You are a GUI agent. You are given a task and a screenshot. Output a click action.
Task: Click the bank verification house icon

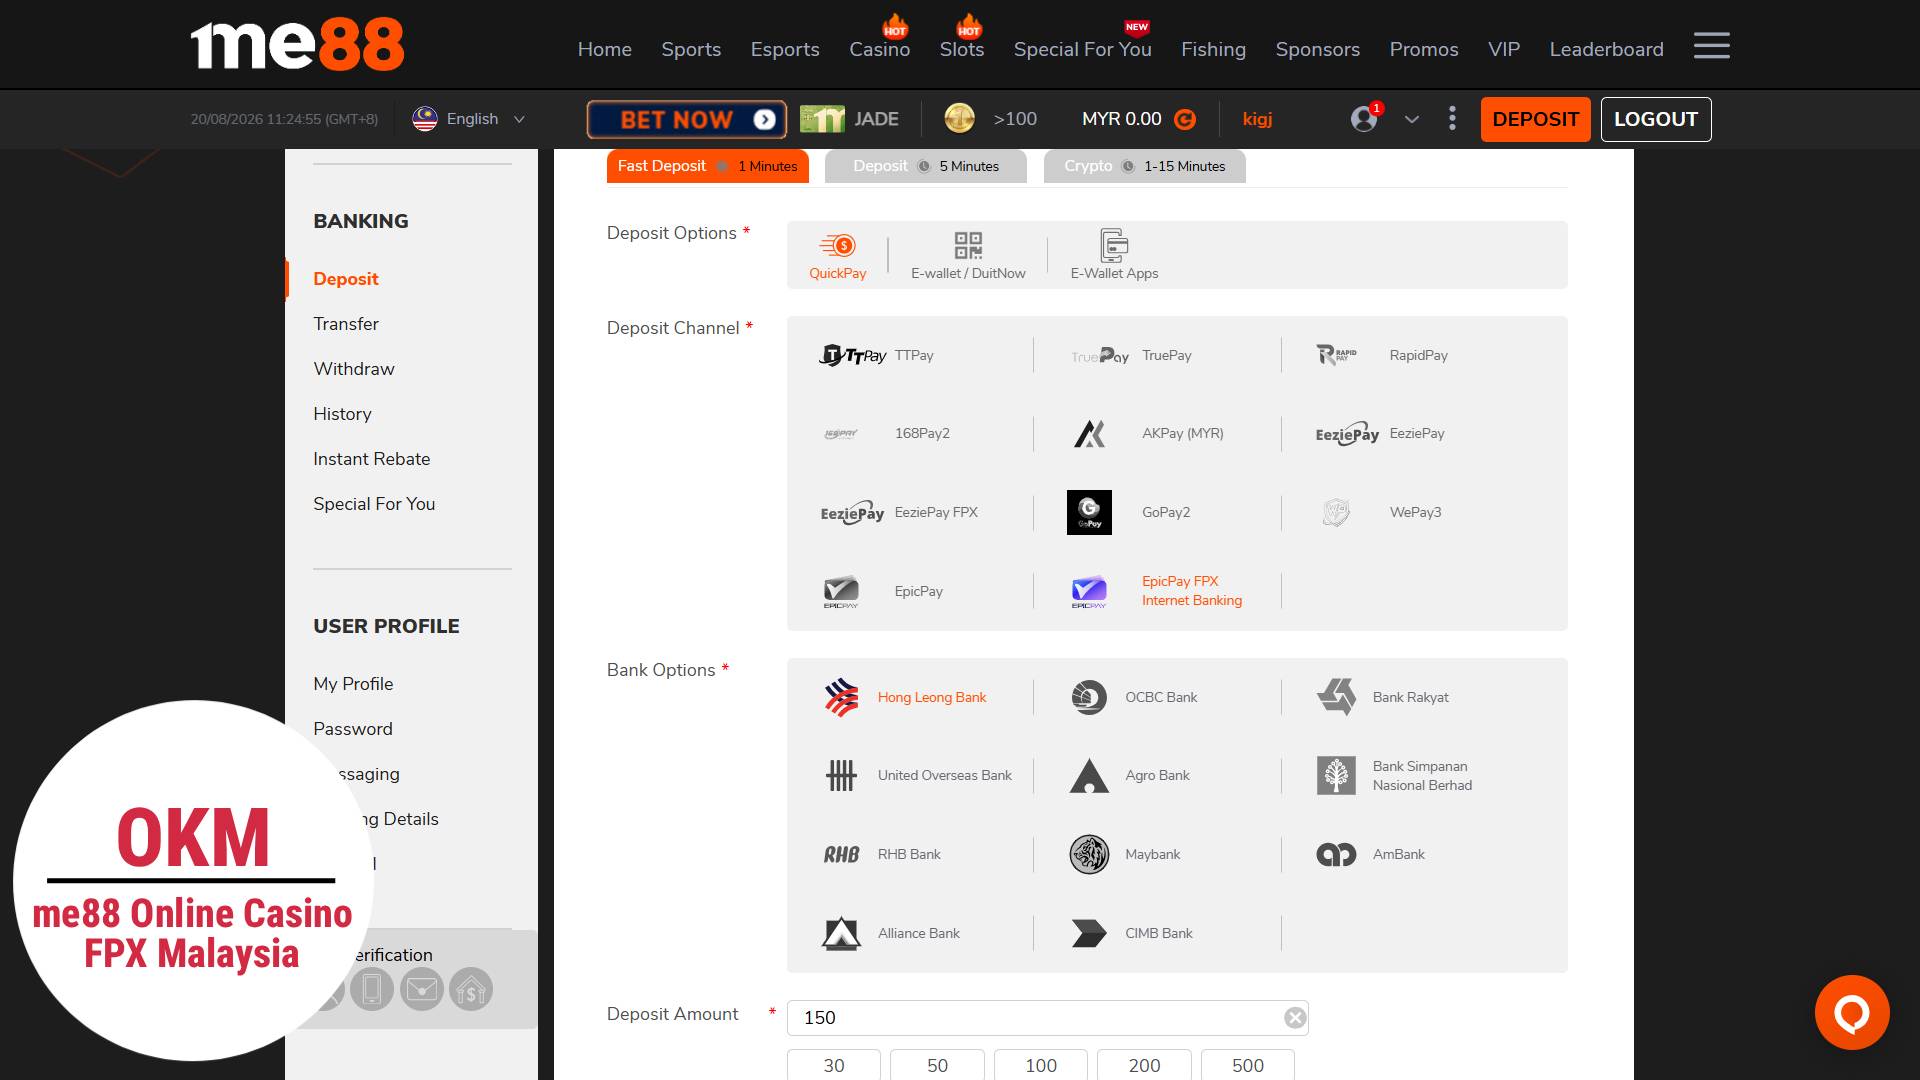coord(471,990)
